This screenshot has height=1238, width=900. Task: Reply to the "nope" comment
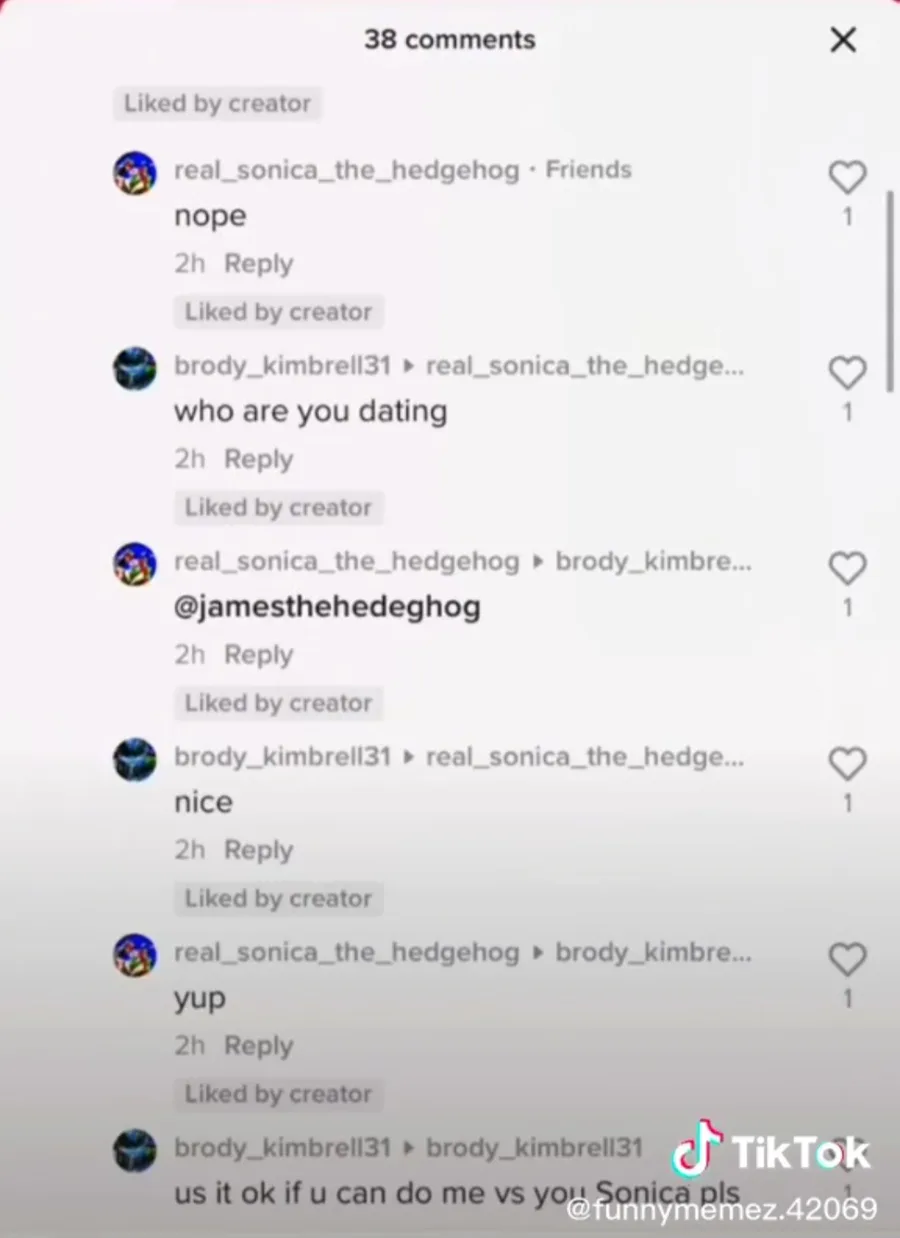pyautogui.click(x=258, y=264)
